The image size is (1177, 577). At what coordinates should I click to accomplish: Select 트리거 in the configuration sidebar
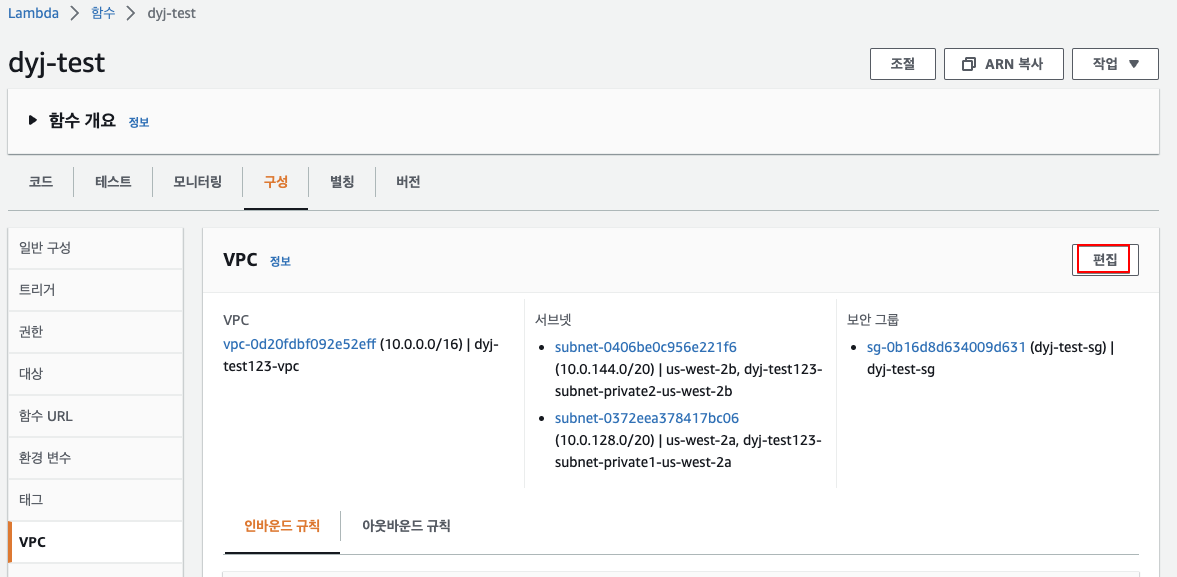37,290
